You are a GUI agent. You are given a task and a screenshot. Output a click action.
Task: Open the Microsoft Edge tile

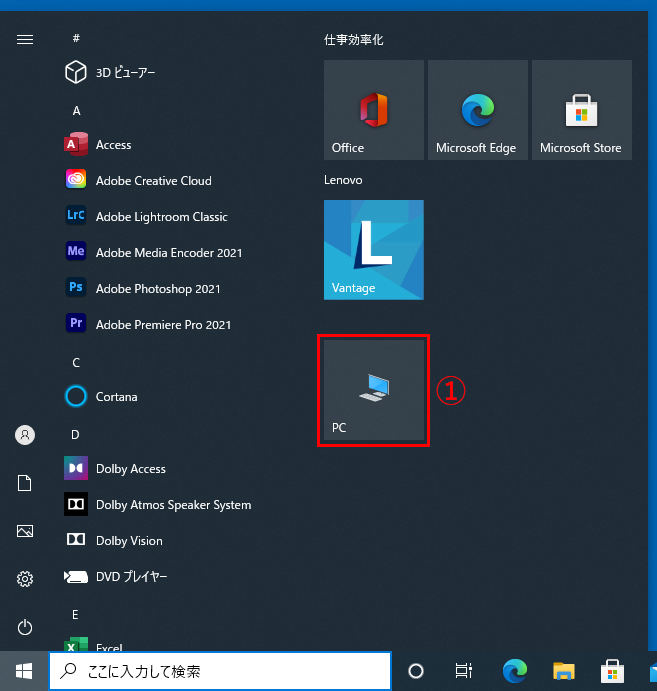[478, 110]
